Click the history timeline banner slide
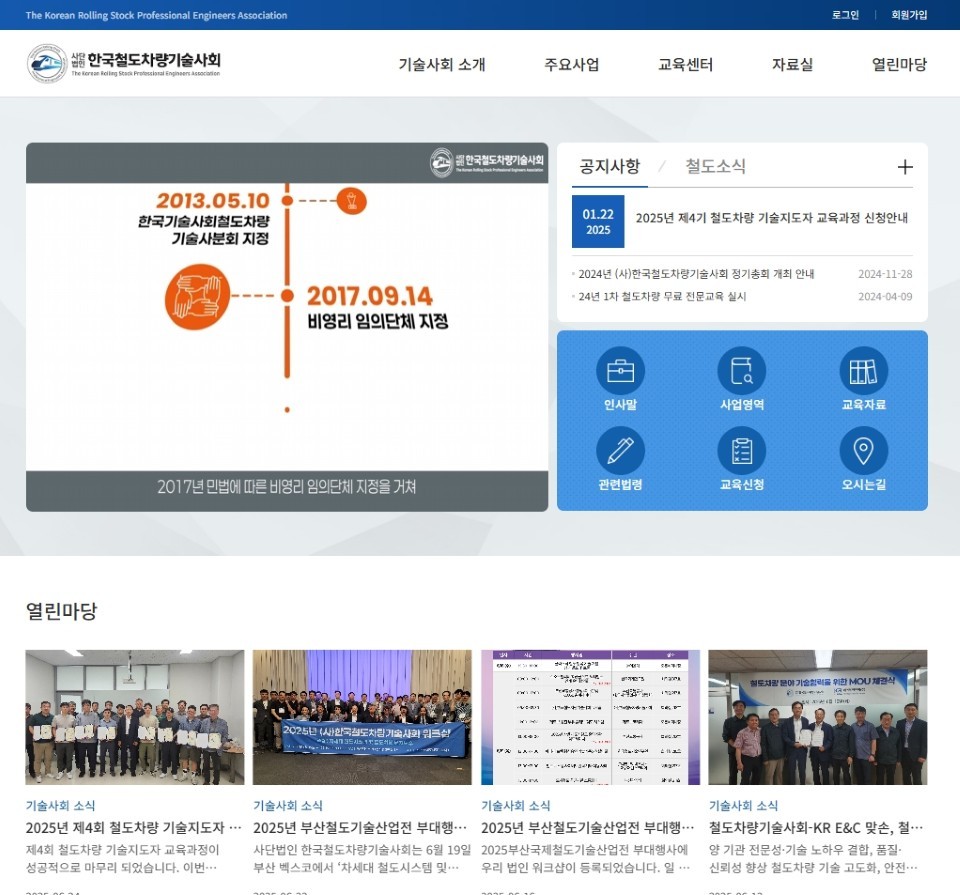The height and width of the screenshot is (895, 960). click(287, 327)
